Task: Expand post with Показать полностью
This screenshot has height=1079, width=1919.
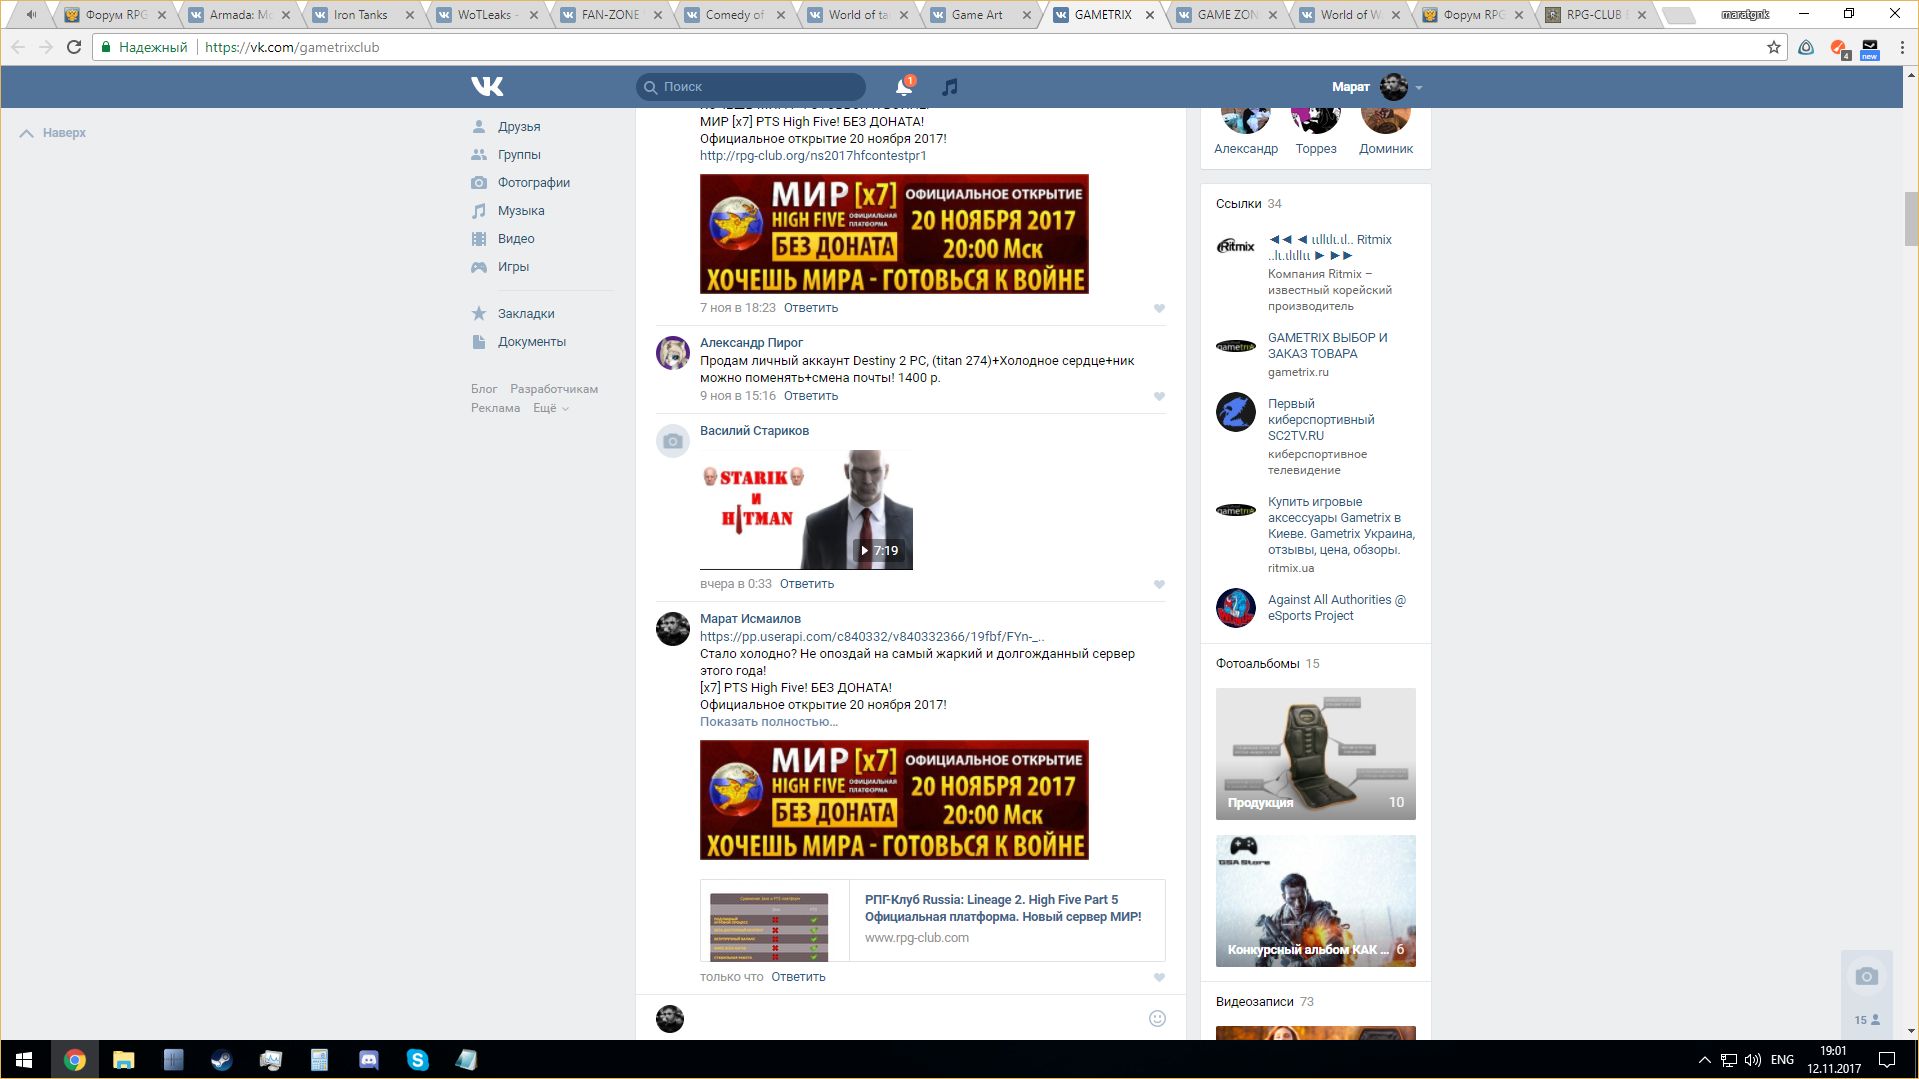Action: 768,722
